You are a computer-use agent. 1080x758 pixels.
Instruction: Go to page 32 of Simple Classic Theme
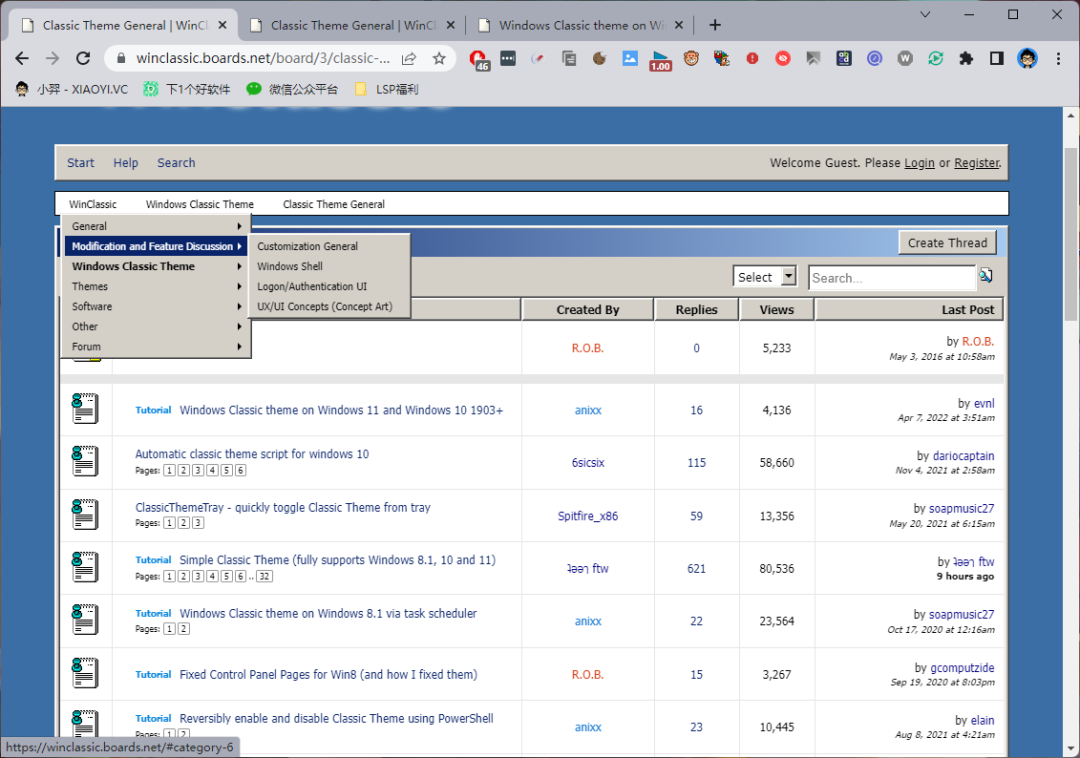click(x=264, y=576)
